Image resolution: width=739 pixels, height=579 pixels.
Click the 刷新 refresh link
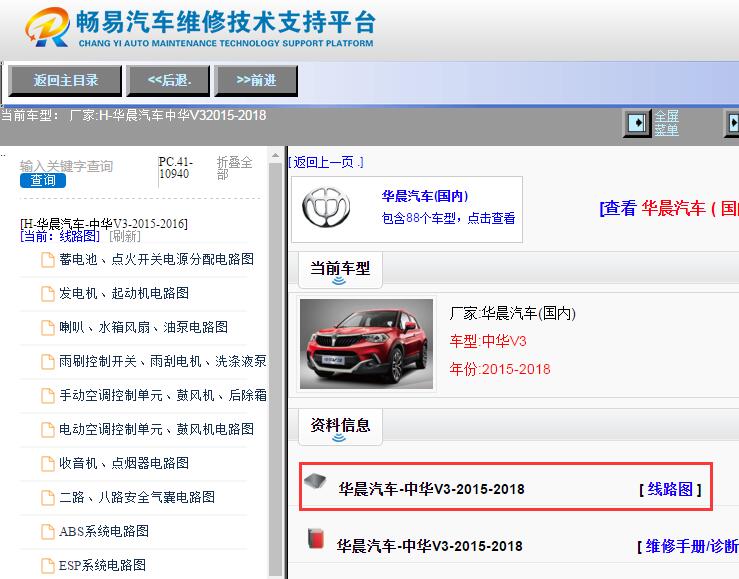125,236
